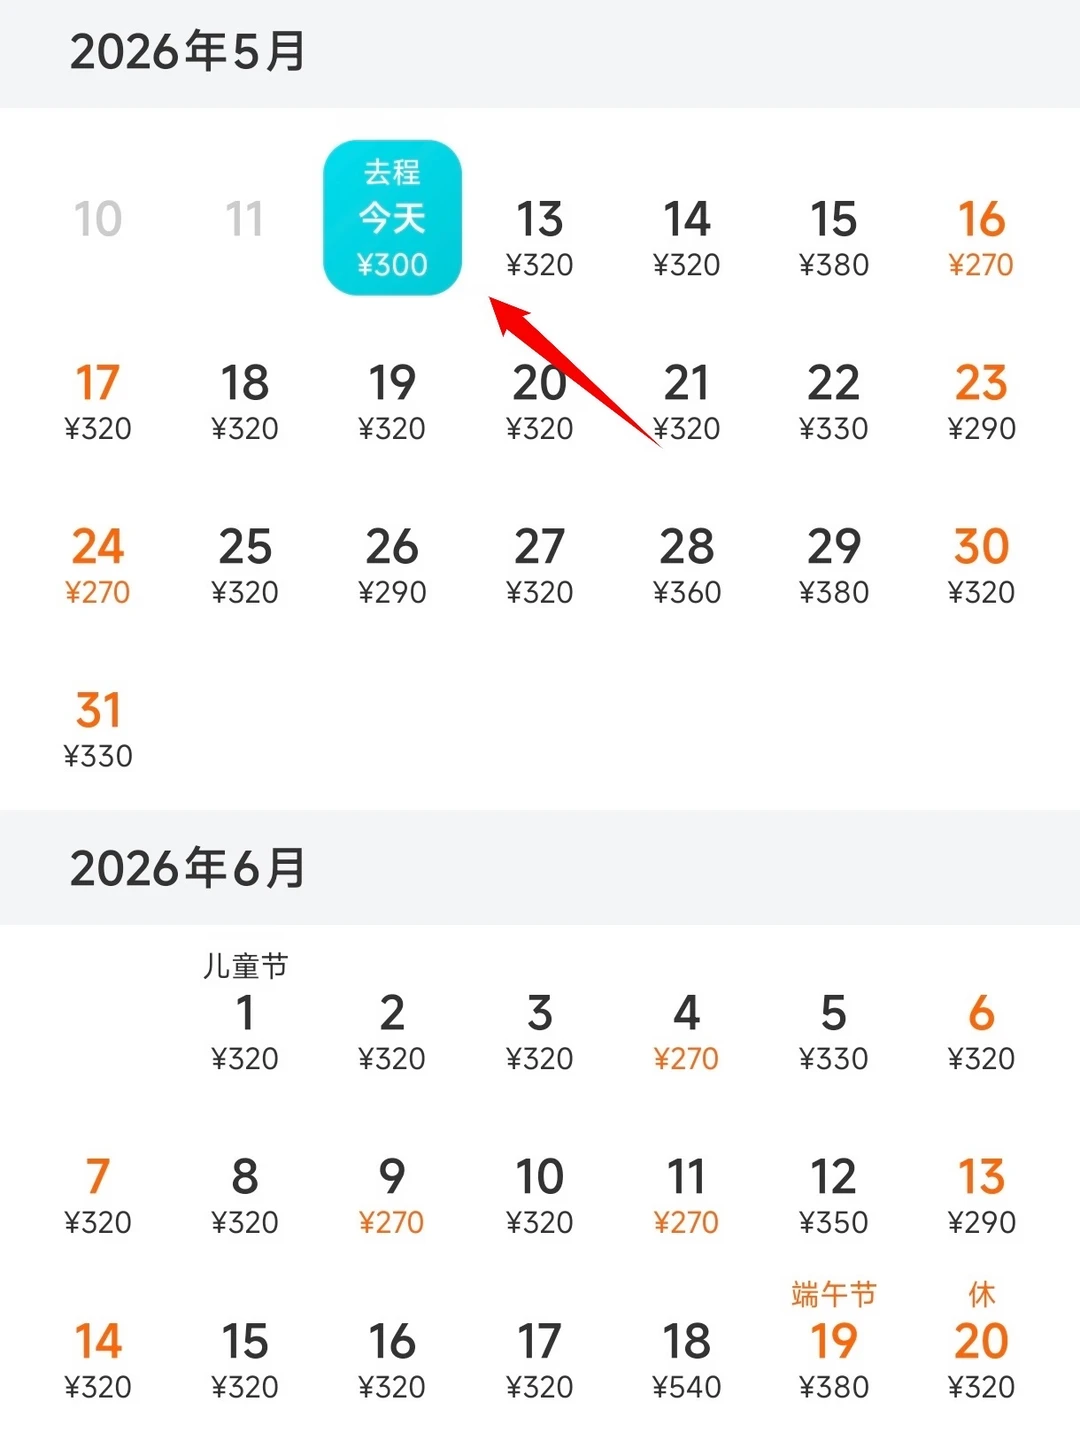Select June 12 priced ¥350
The height and width of the screenshot is (1440, 1080).
834,1196
